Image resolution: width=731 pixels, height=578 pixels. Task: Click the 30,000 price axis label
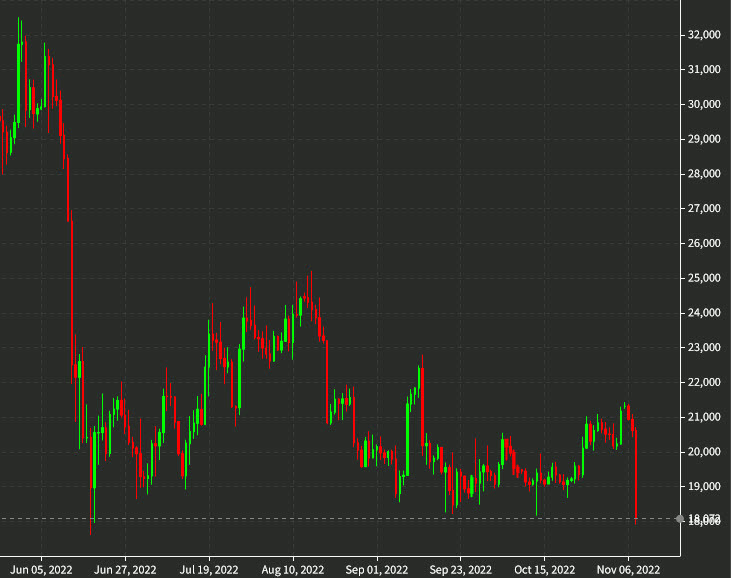tap(705, 104)
